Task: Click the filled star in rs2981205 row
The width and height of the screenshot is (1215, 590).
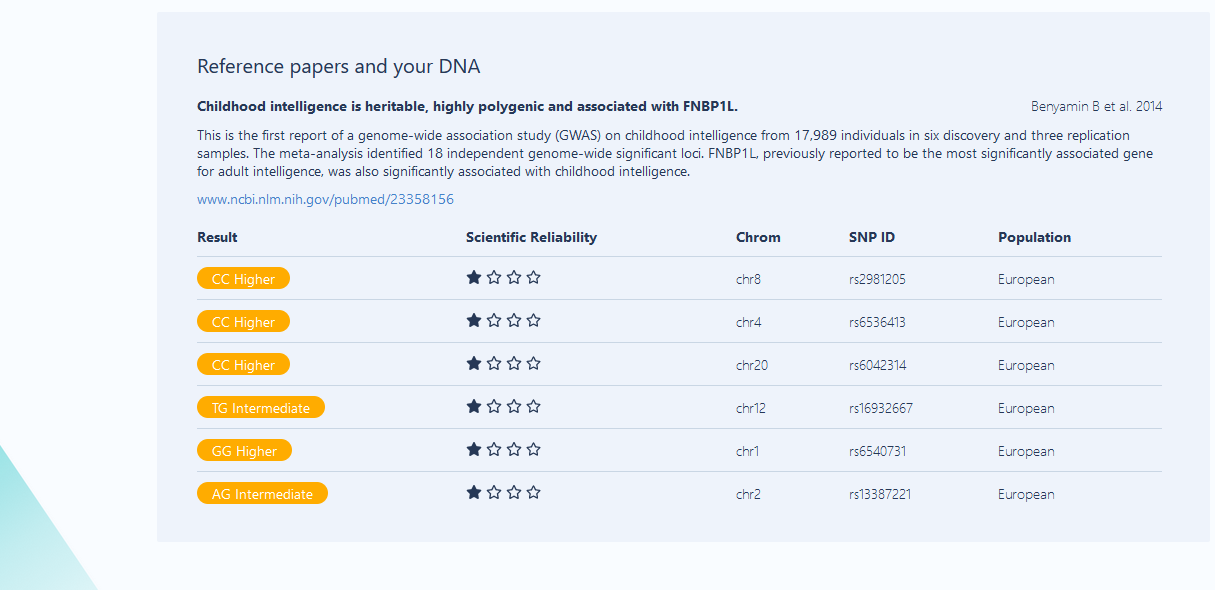Action: 474,277
